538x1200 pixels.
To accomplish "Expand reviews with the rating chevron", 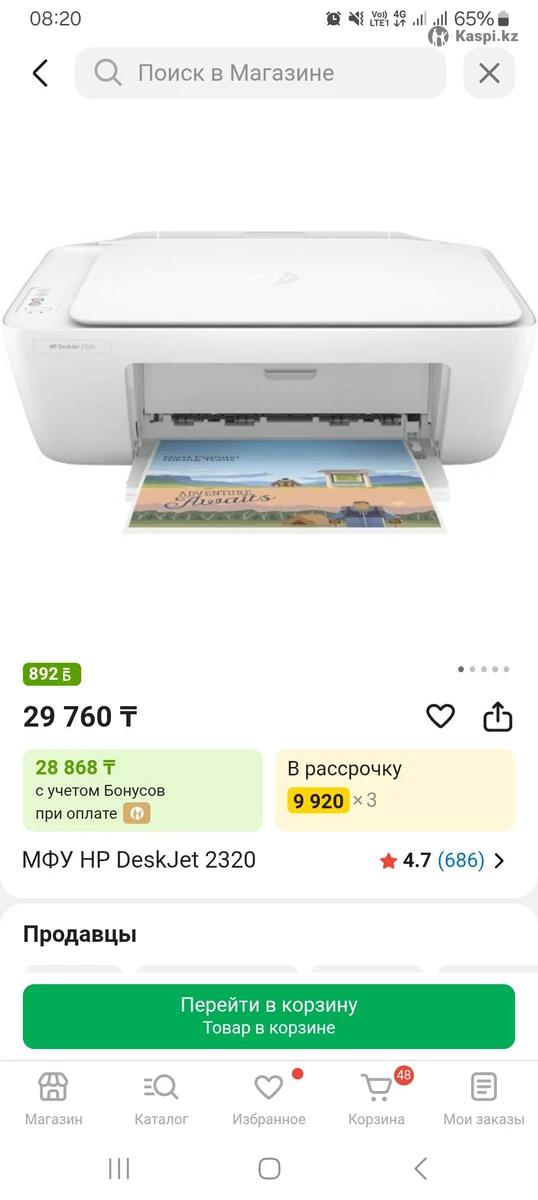I will [x=500, y=860].
